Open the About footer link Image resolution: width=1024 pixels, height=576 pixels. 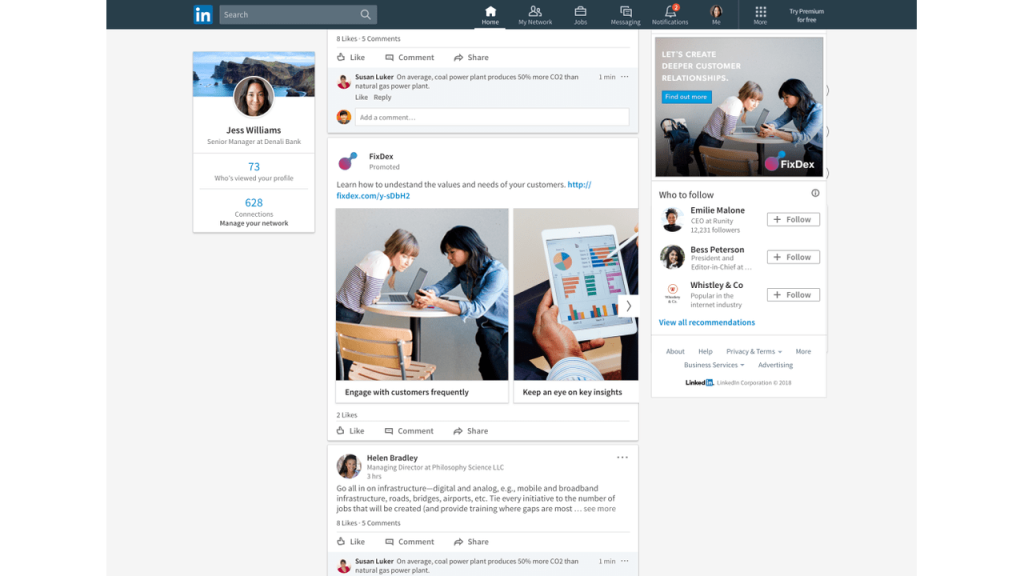tap(675, 351)
